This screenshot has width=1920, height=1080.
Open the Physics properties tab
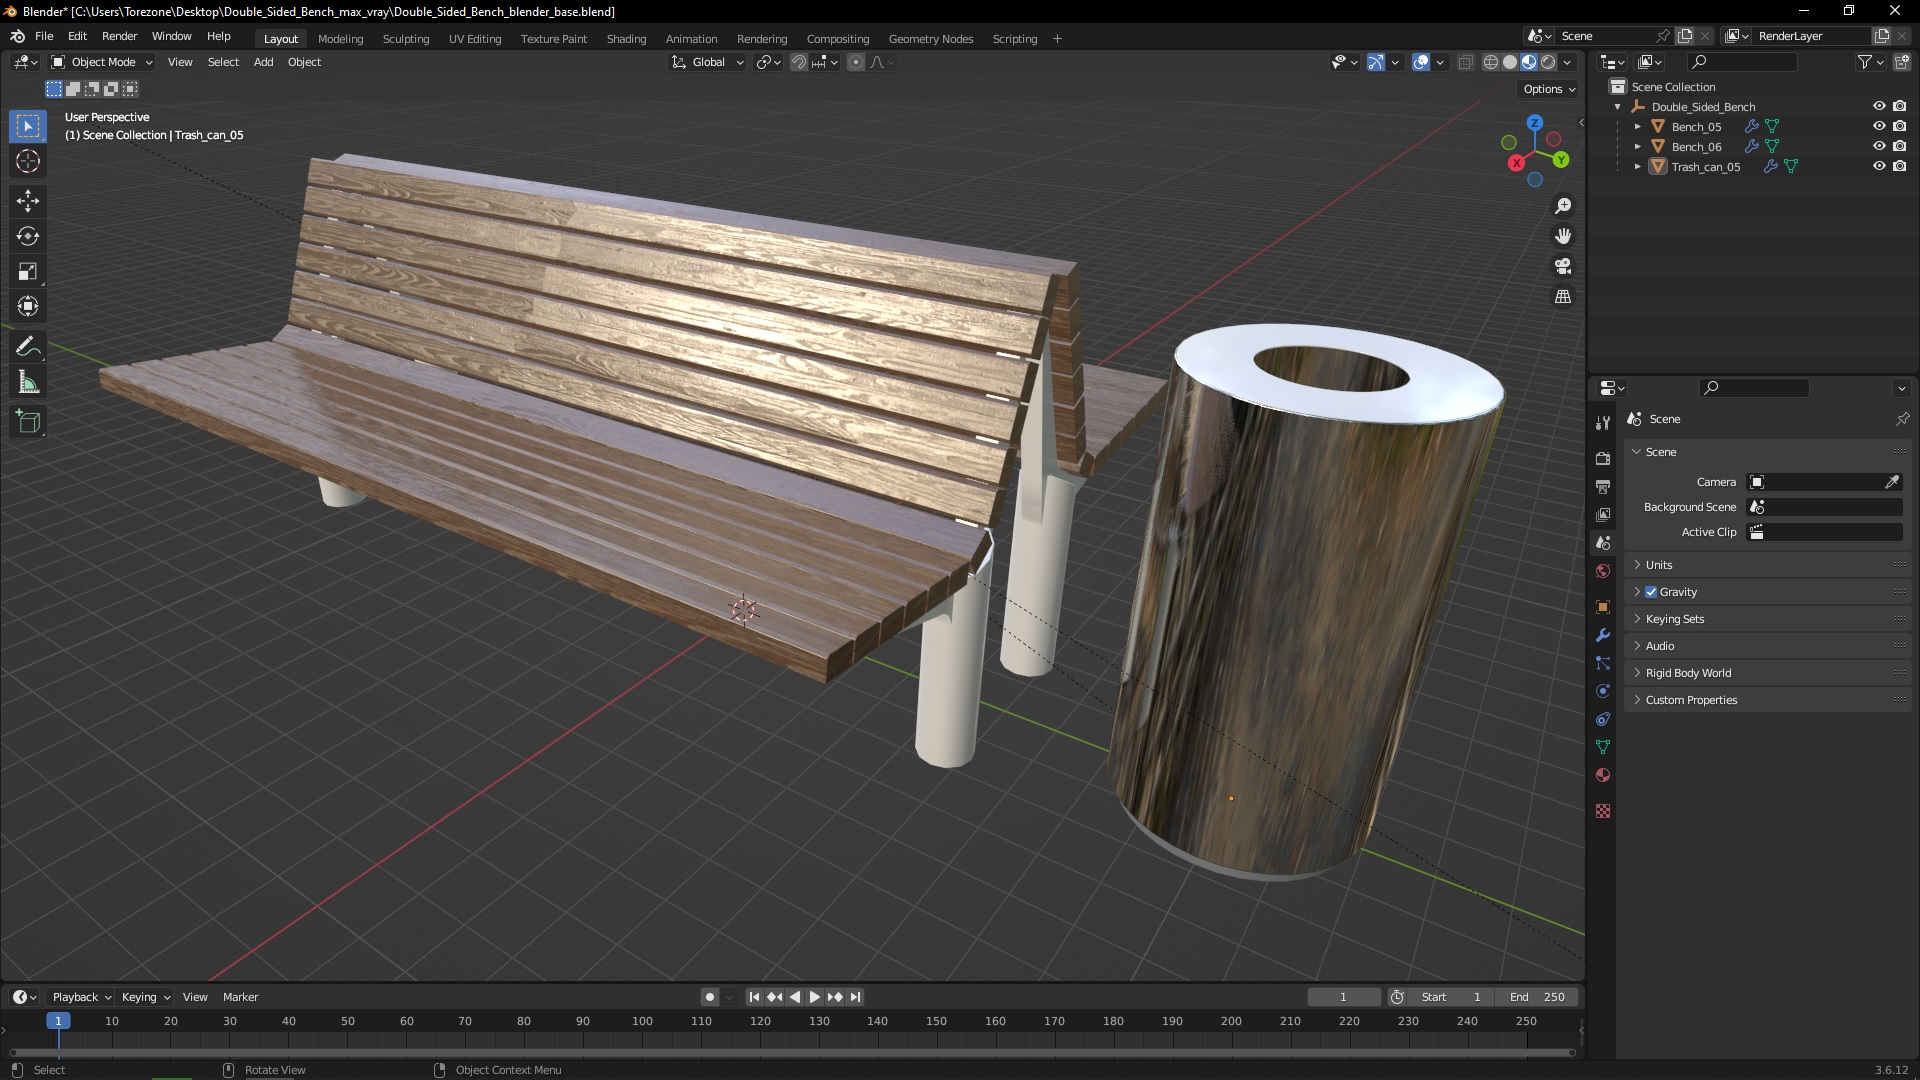click(1603, 691)
